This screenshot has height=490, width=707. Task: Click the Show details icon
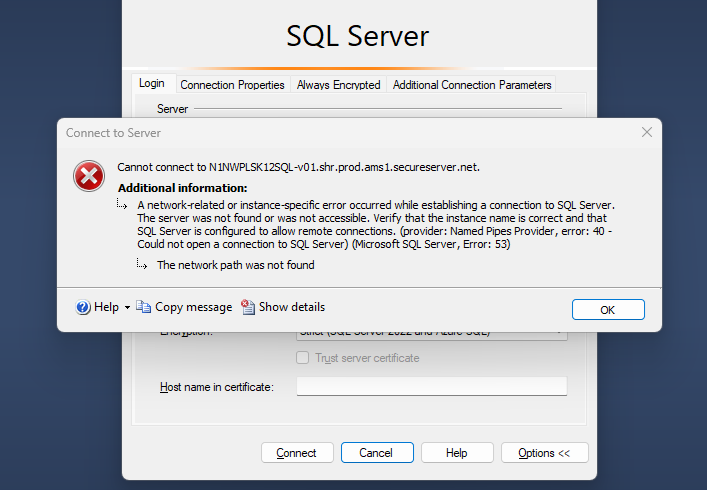[x=248, y=307]
